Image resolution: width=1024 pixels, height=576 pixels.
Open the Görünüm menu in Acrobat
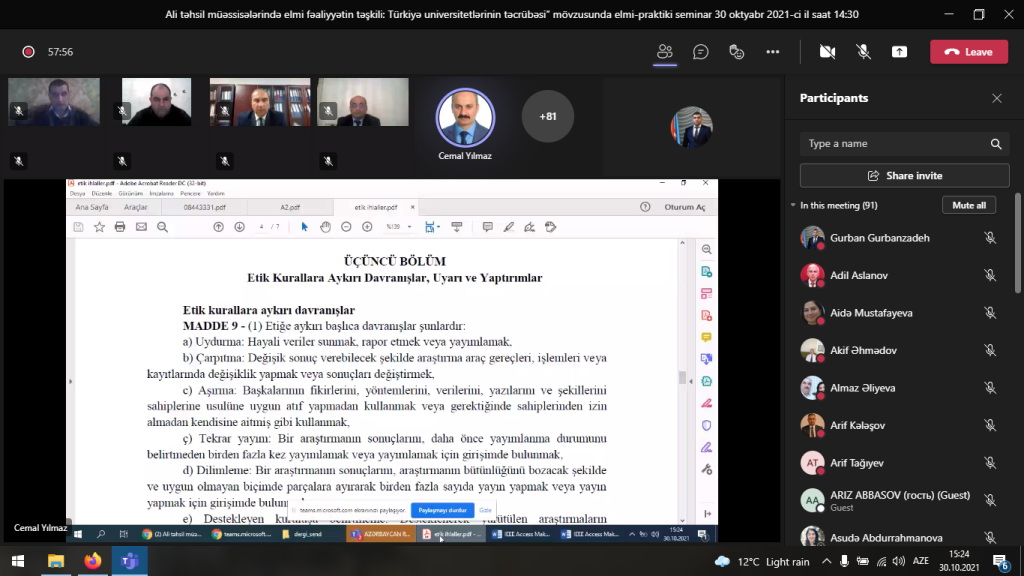click(131, 193)
